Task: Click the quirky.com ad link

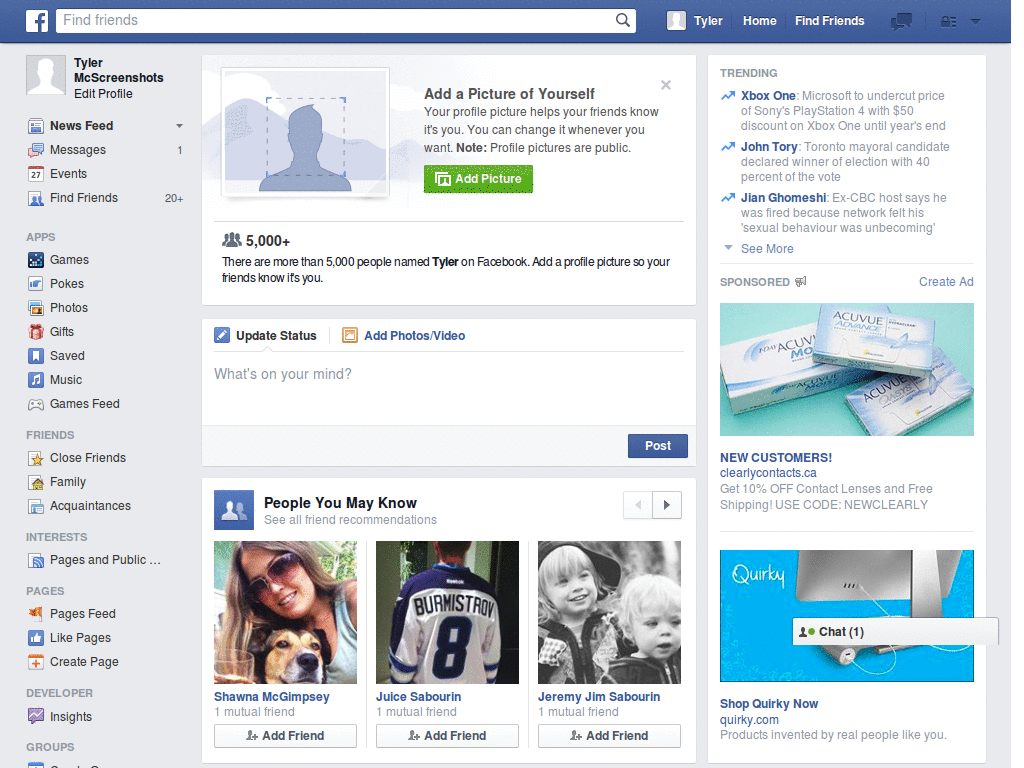Action: tap(749, 720)
